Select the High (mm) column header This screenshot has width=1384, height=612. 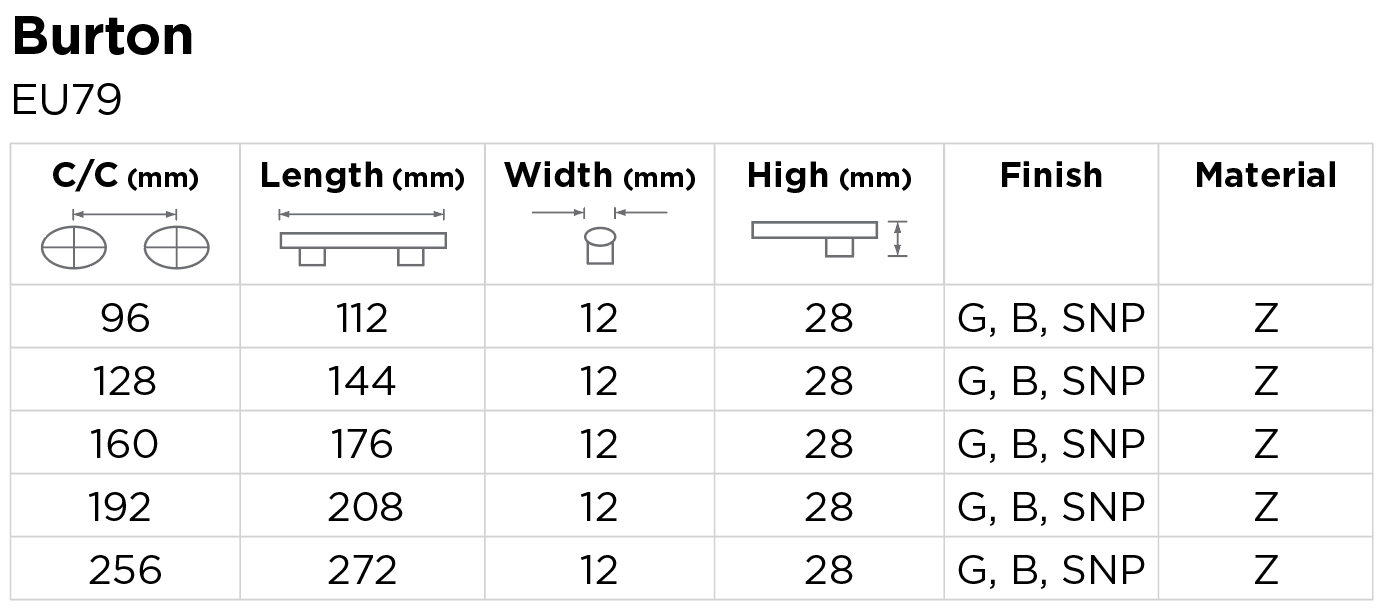[x=829, y=177]
